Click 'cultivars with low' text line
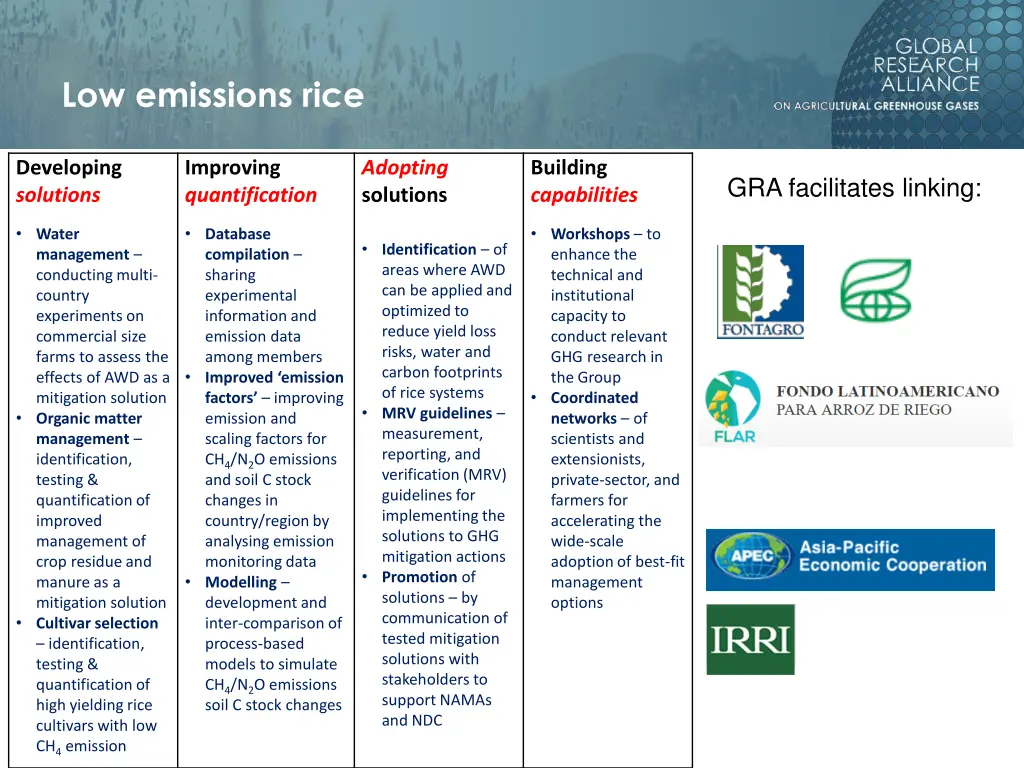 97,726
